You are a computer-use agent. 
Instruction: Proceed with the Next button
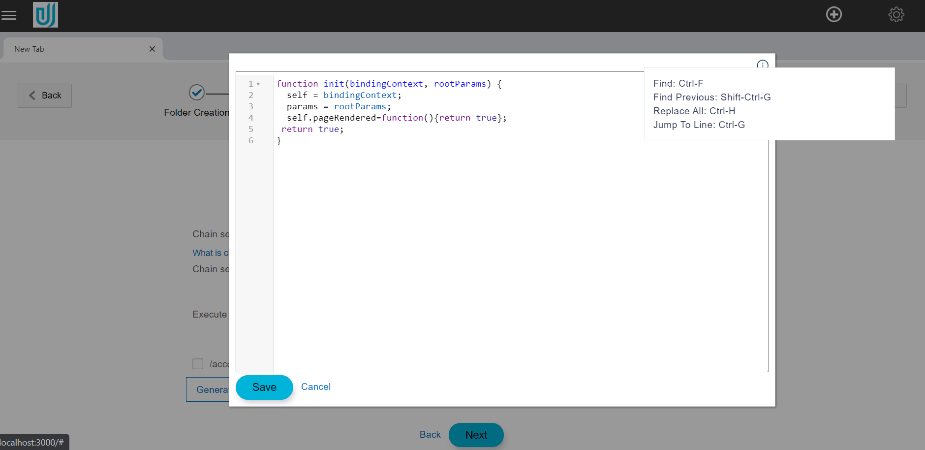(x=476, y=435)
